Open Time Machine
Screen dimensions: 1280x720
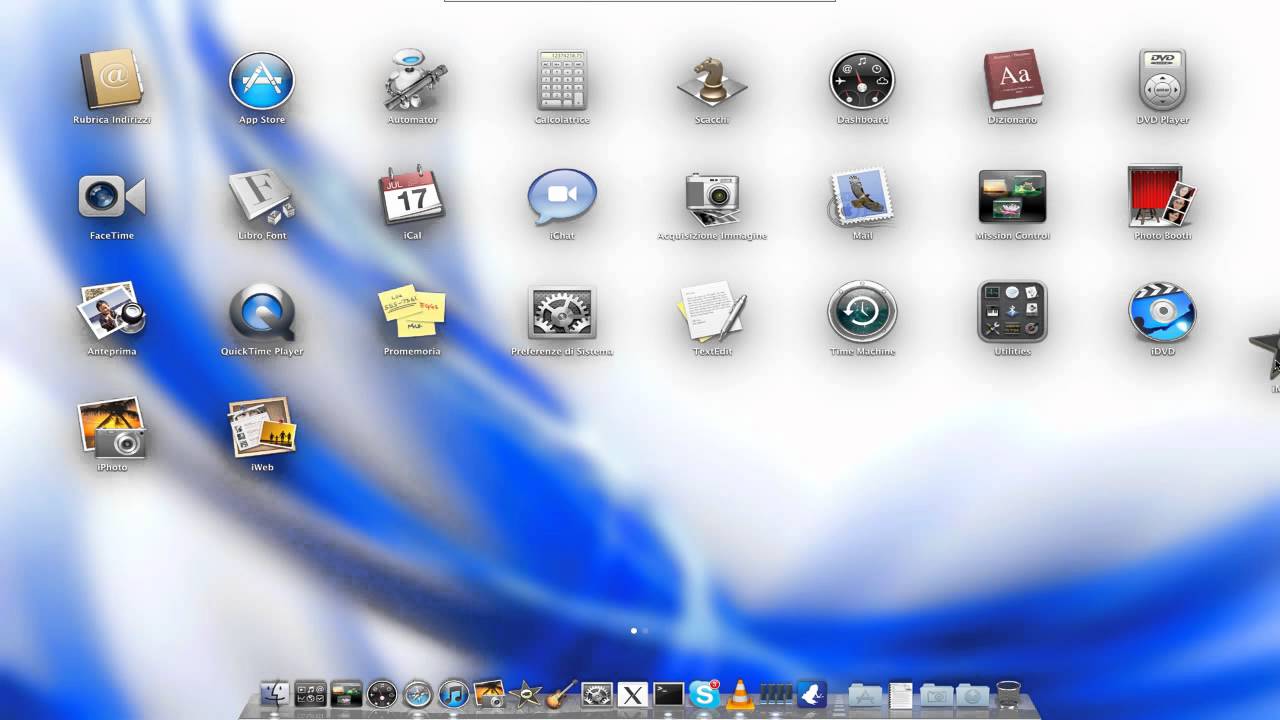click(862, 312)
